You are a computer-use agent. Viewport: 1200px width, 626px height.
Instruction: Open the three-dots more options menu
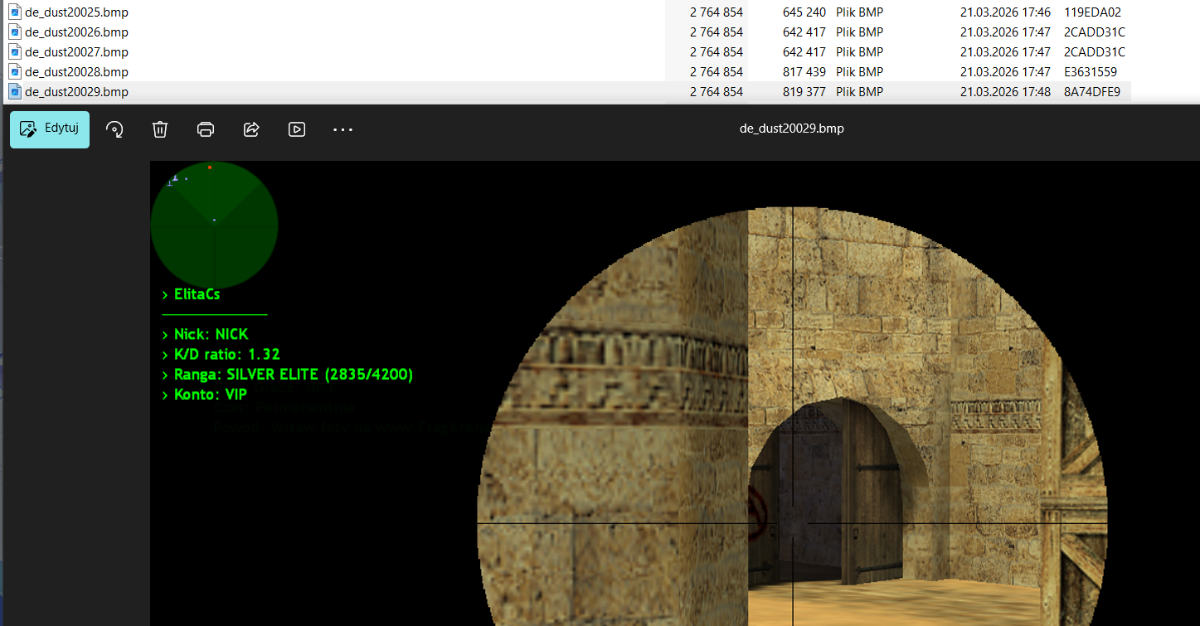click(343, 129)
